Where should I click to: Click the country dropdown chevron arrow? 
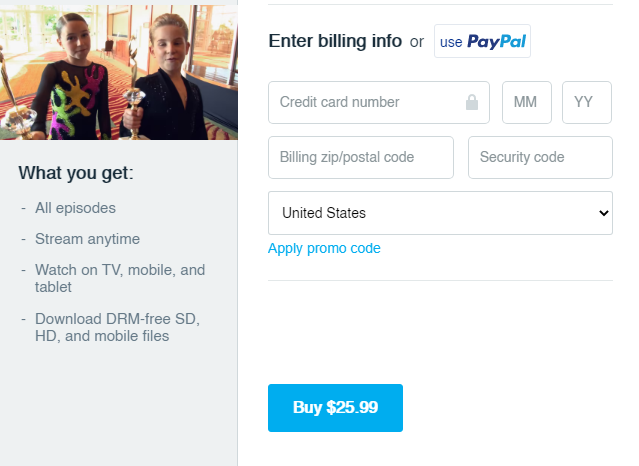(604, 213)
